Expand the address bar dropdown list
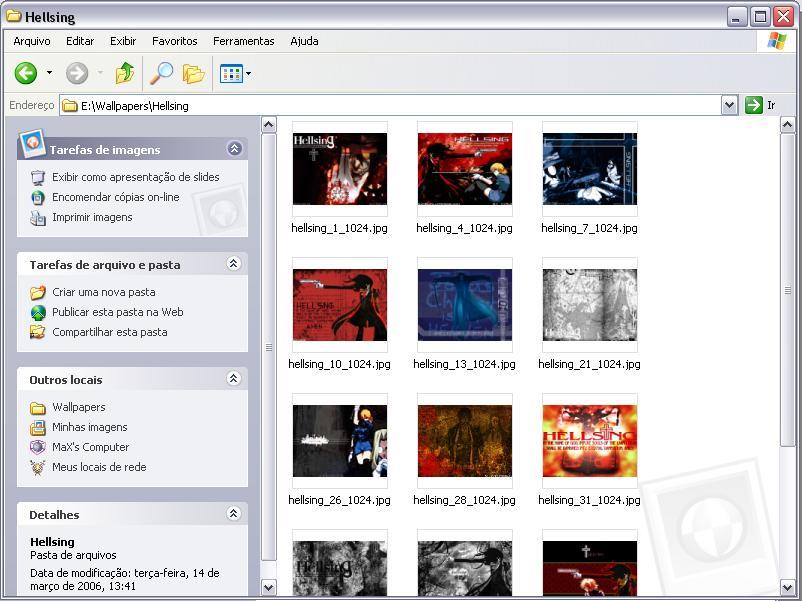802x601 pixels. coord(729,105)
